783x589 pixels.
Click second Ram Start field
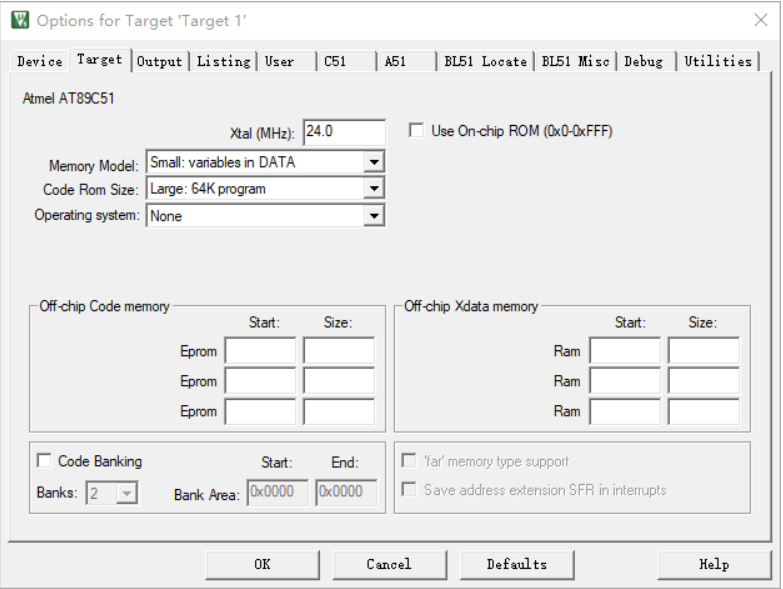[x=625, y=381]
